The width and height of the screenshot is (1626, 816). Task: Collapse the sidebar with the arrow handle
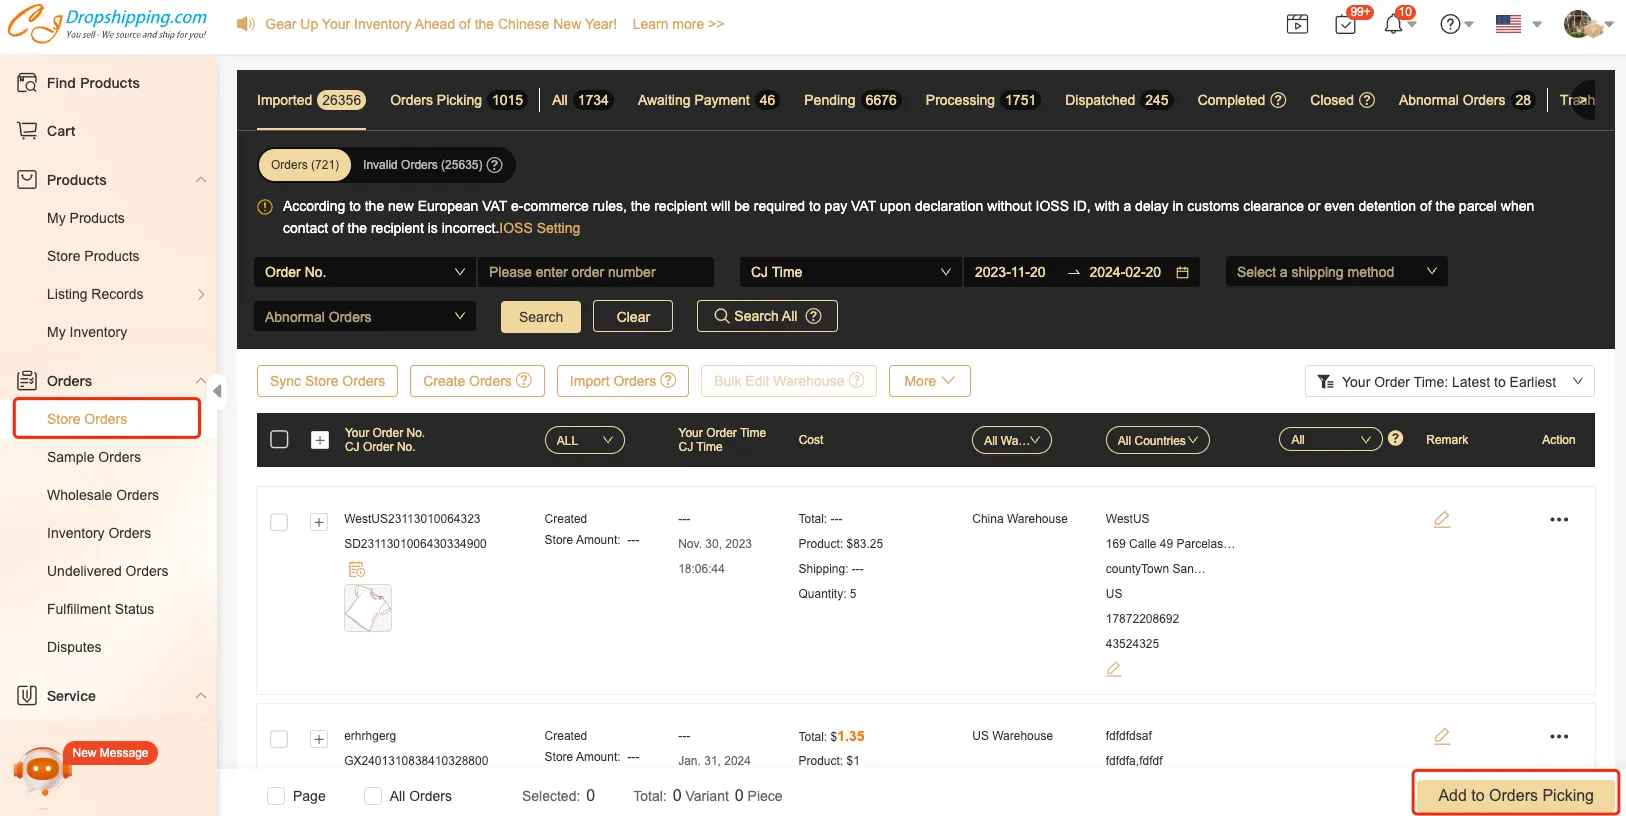(x=217, y=391)
